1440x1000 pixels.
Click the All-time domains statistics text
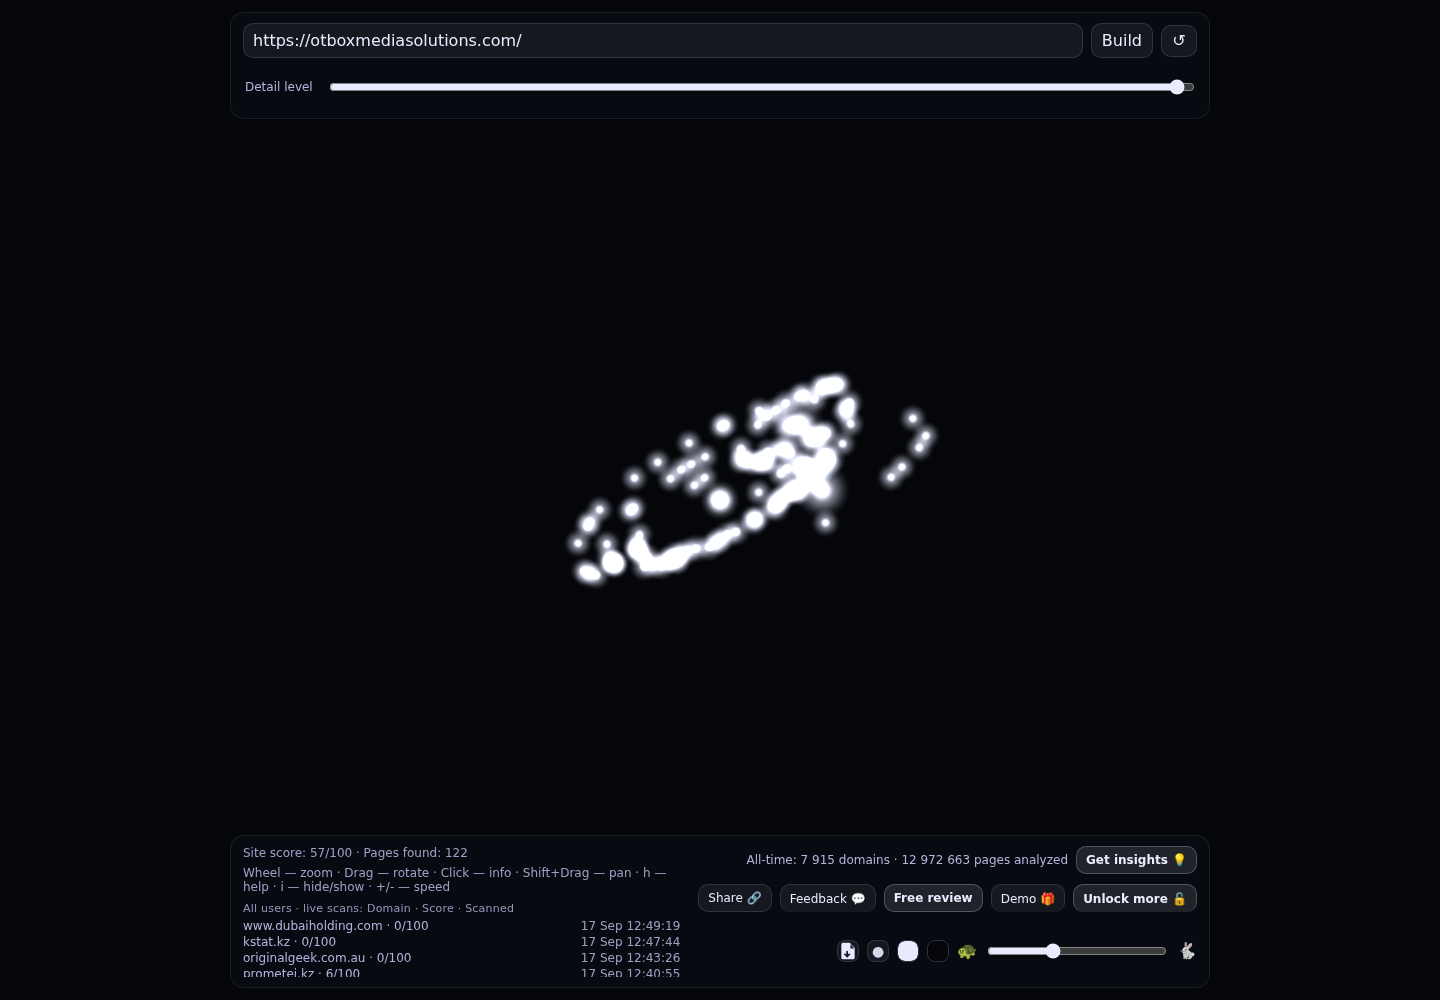pyautogui.click(x=907, y=860)
